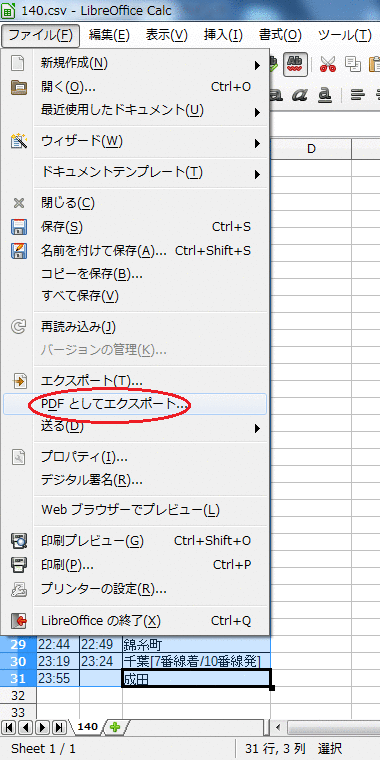Open the ファイル(F) menu
The image size is (380, 760).
pyautogui.click(x=41, y=35)
